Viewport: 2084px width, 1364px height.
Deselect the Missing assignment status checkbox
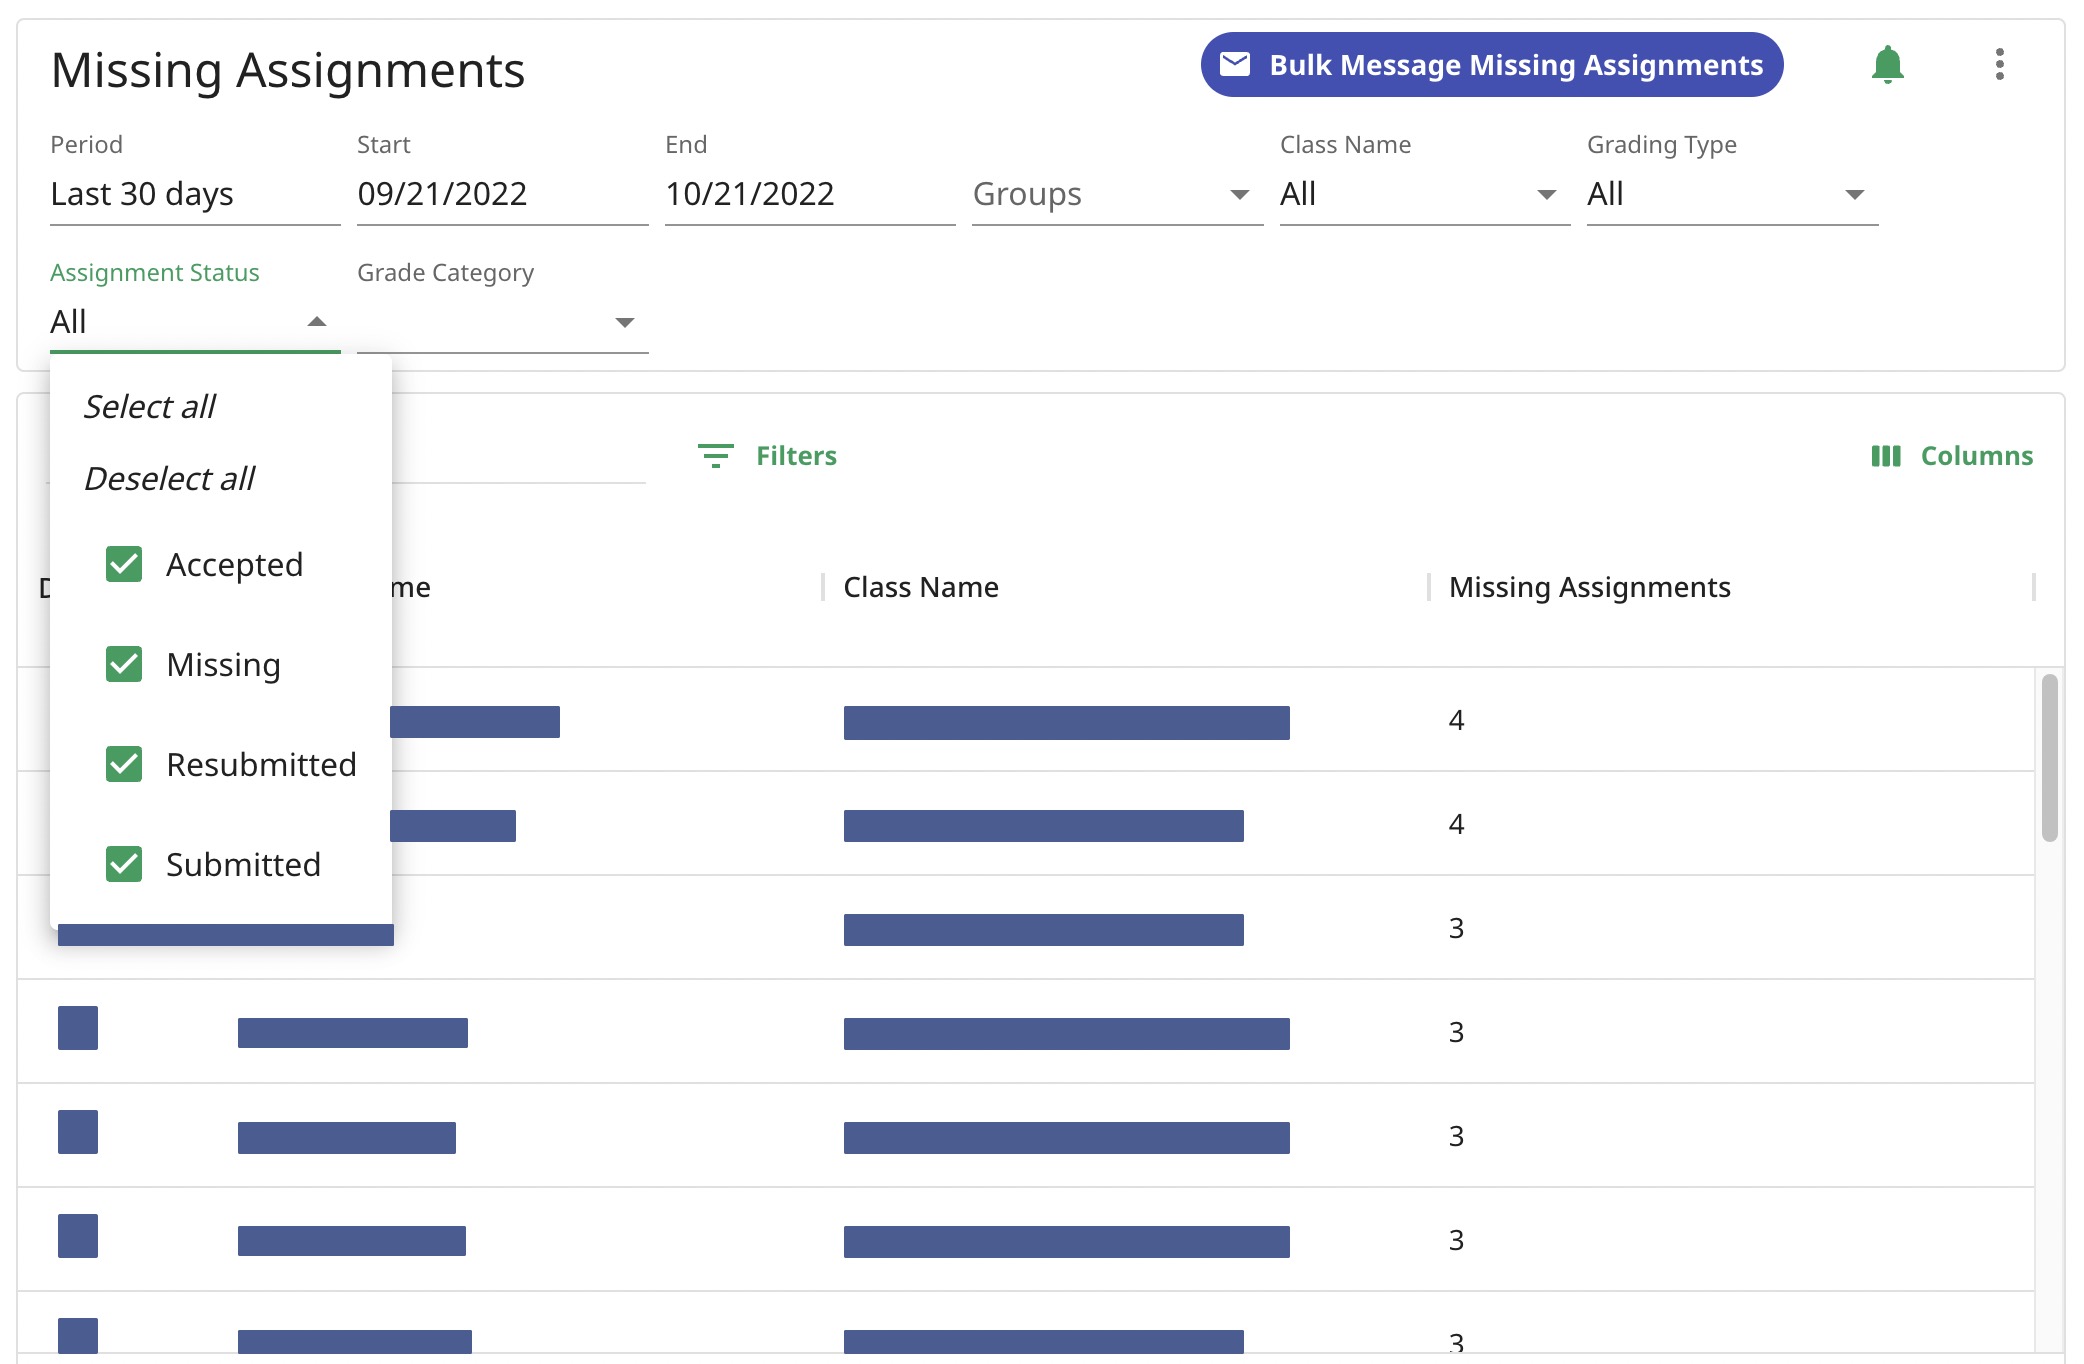123,664
